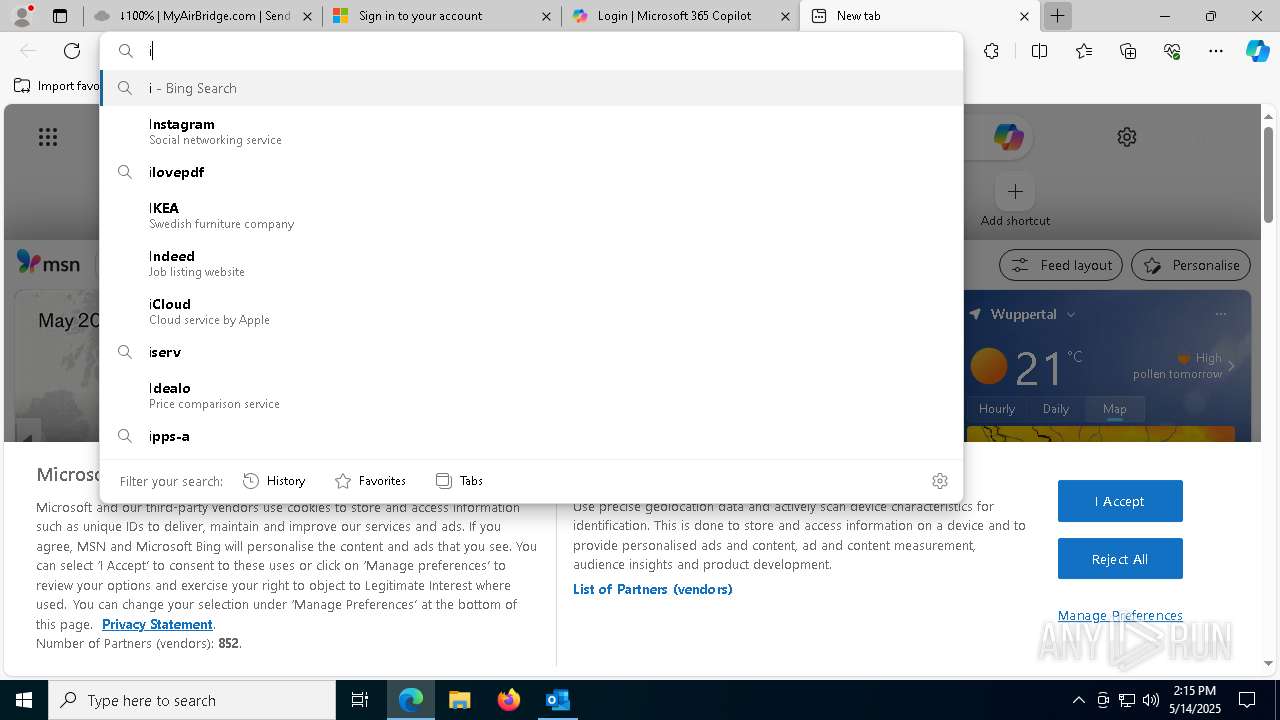
Task: Click the Import favorites bookmark item
Action: click(57, 86)
